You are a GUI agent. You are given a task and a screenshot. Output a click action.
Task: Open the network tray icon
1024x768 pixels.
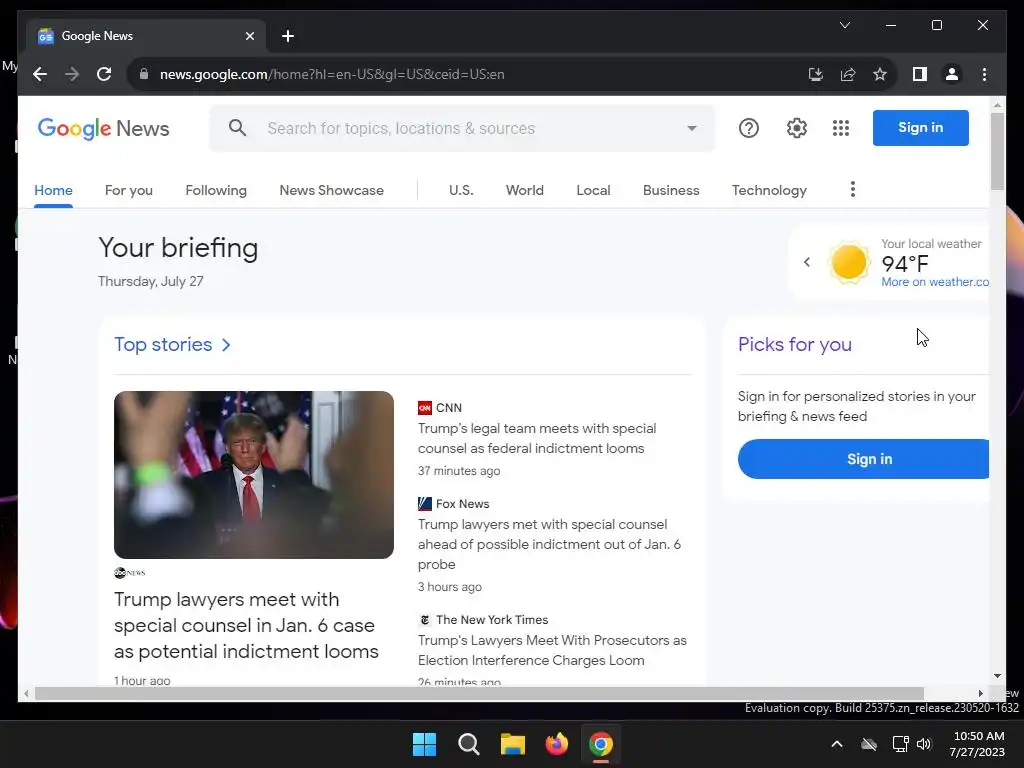pos(901,744)
